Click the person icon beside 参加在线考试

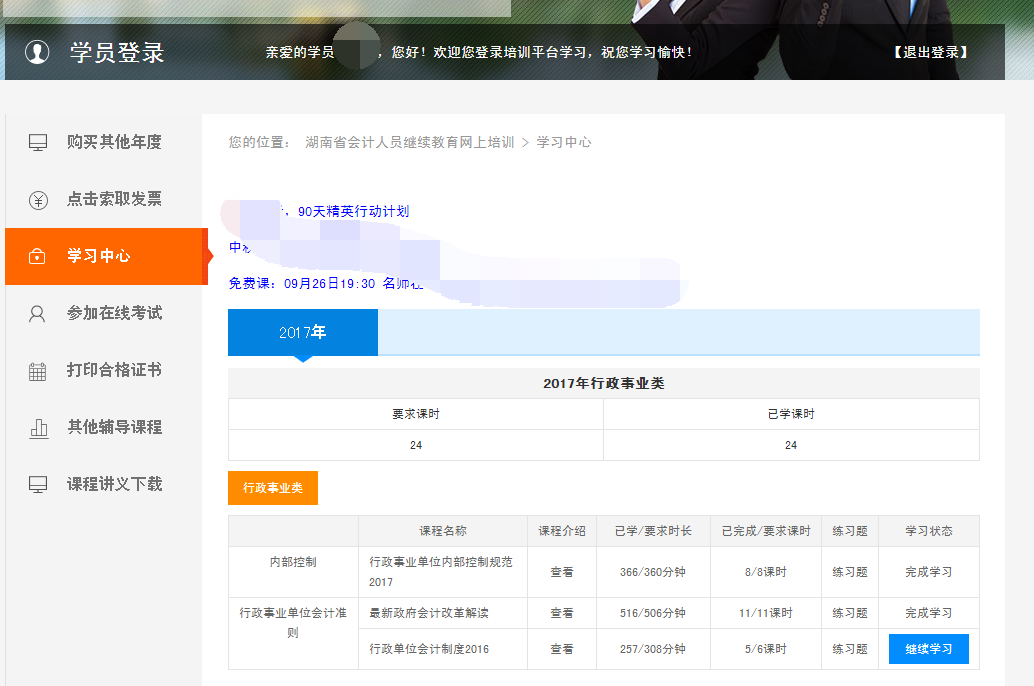point(38,314)
